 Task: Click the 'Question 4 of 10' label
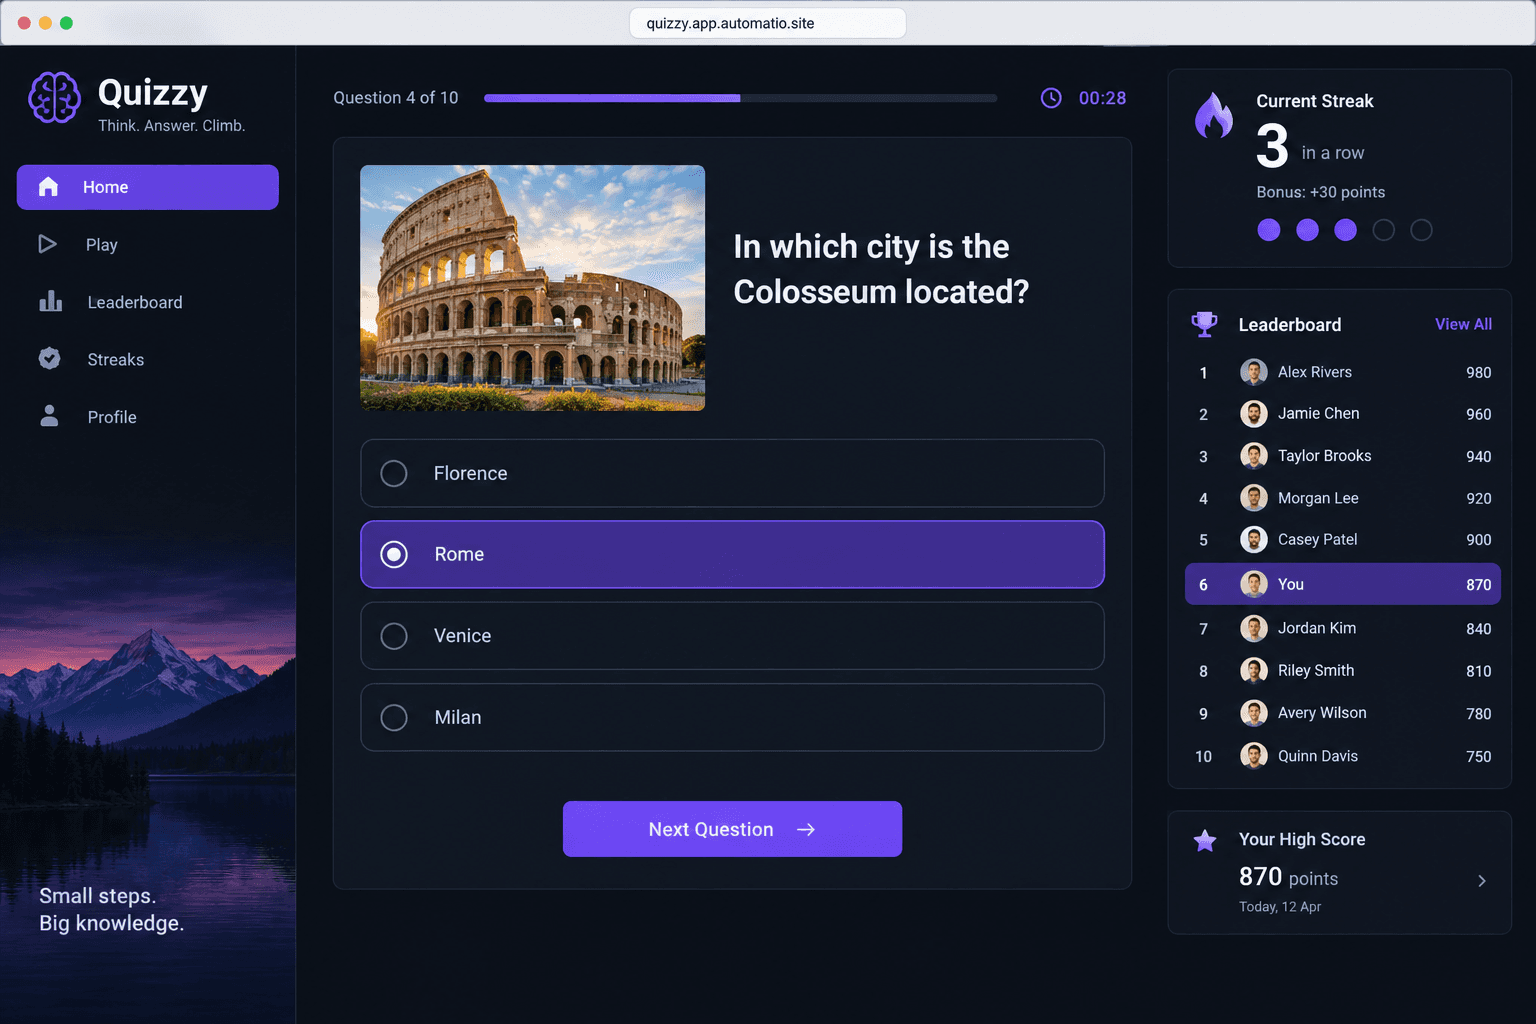point(396,98)
